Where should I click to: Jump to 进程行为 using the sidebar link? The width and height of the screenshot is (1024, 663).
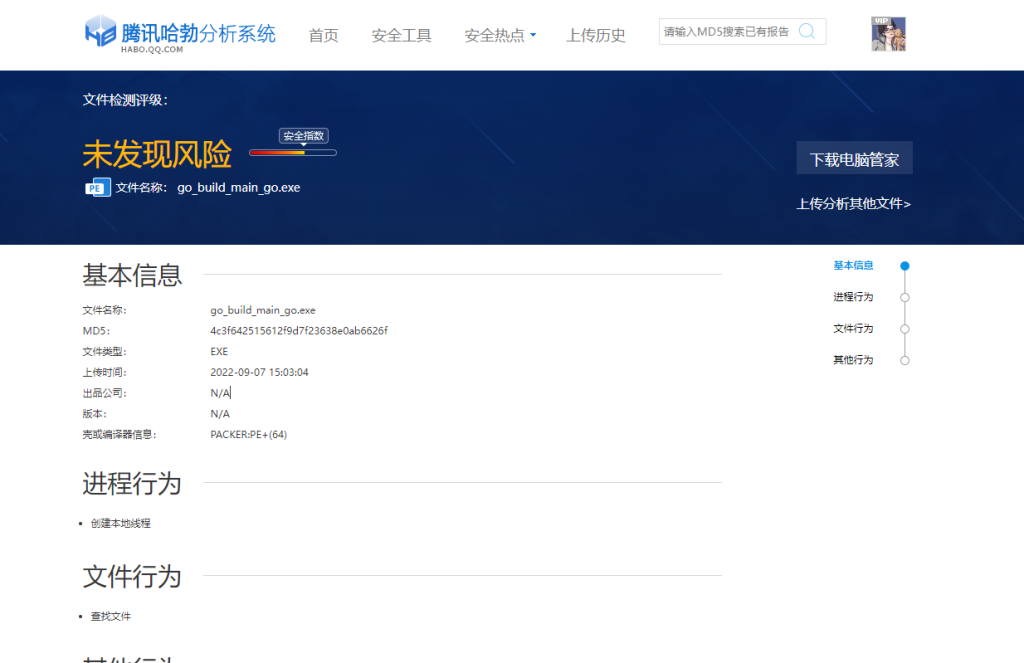pyautogui.click(x=852, y=298)
